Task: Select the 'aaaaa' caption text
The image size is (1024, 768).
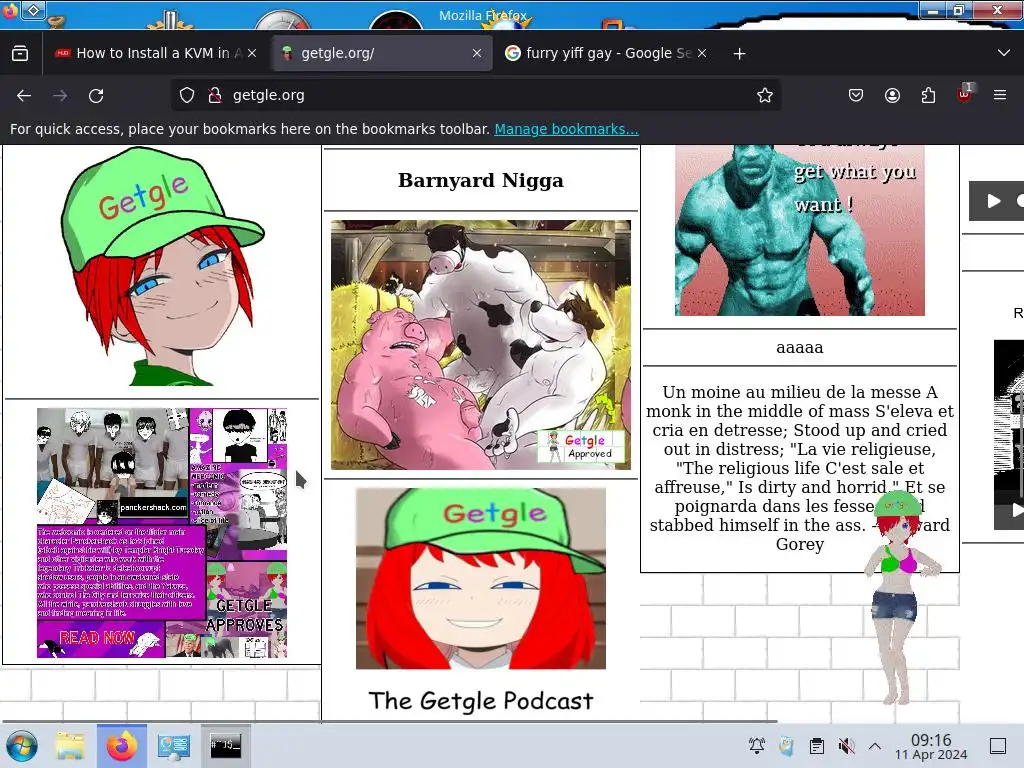Action: 799,347
